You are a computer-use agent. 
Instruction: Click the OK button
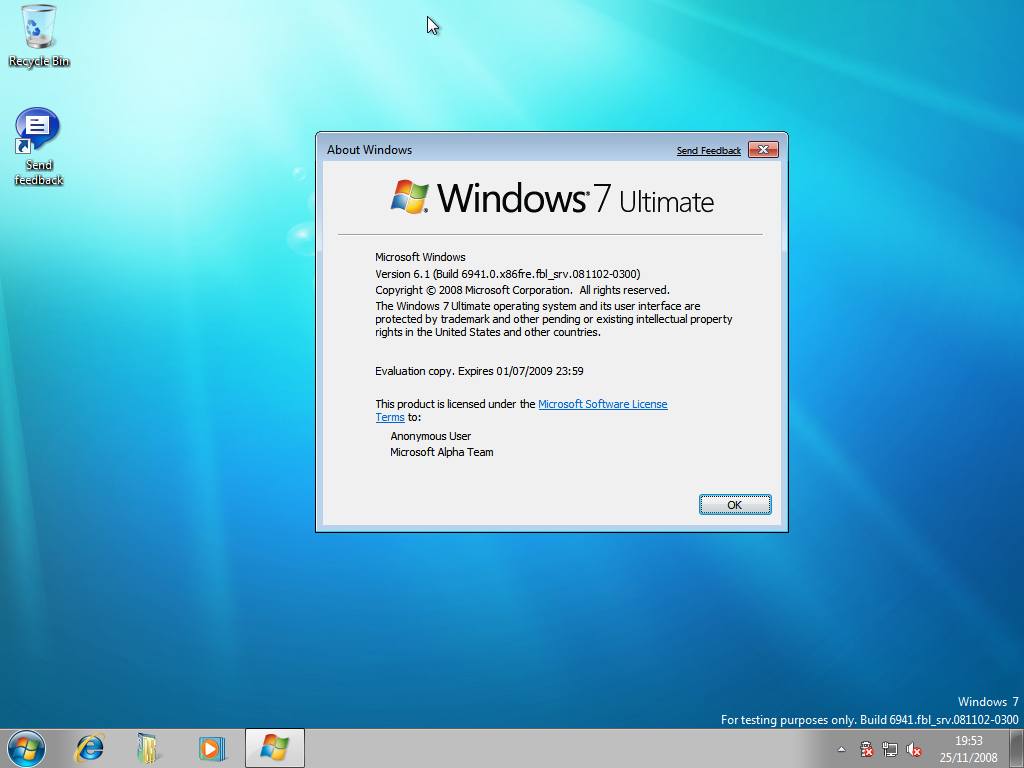click(735, 505)
